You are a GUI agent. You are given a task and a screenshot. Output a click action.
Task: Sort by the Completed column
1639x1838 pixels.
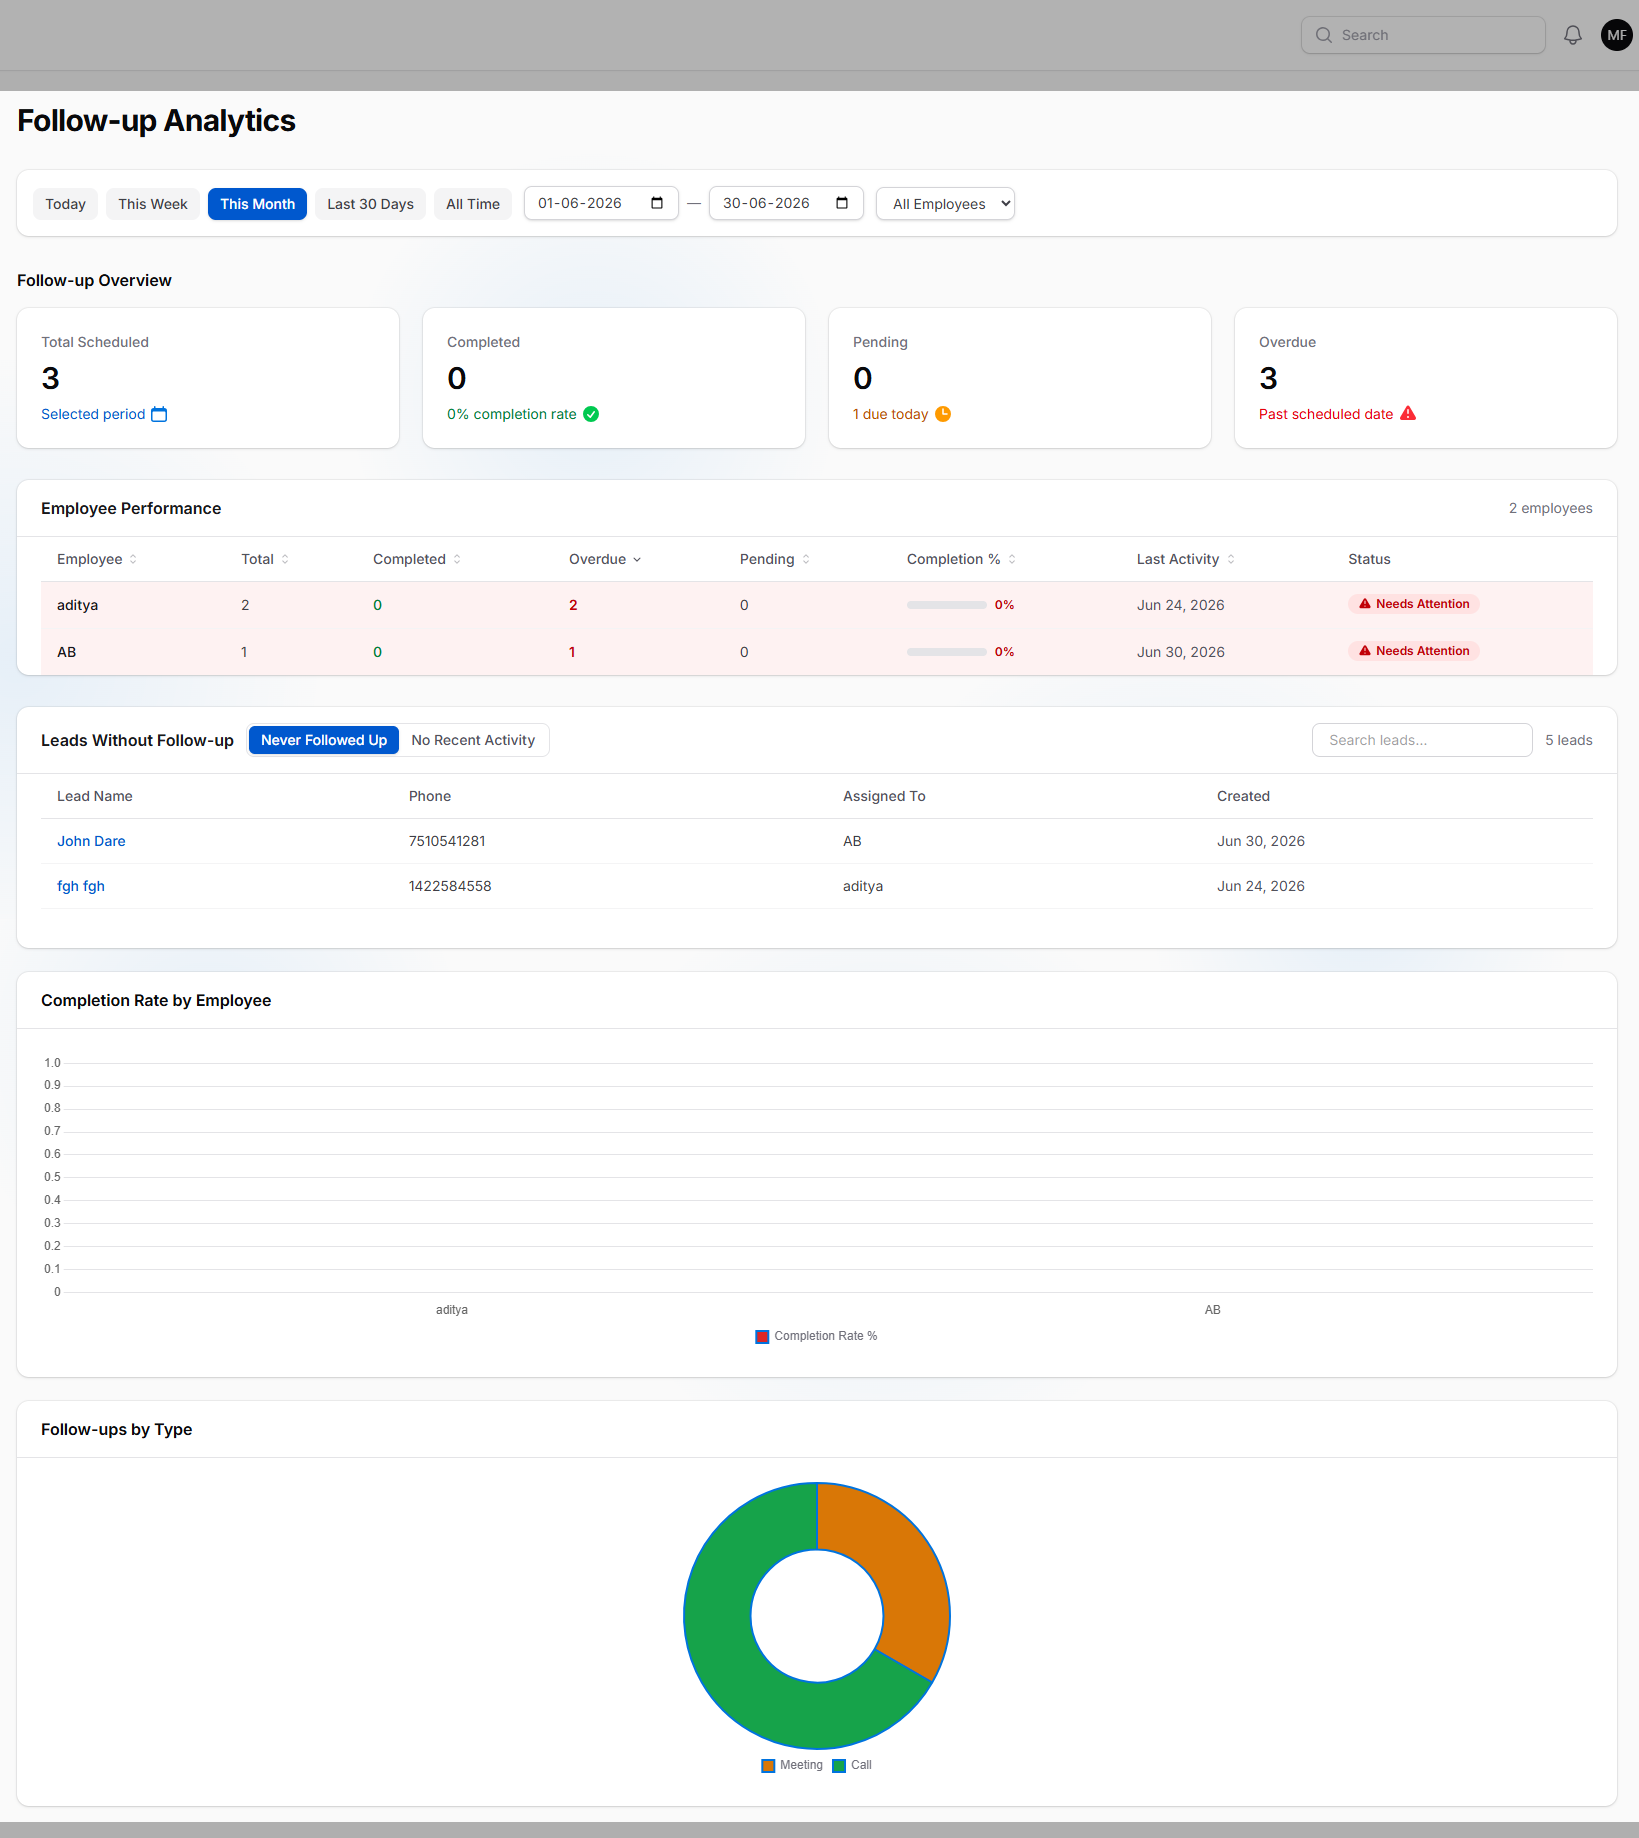pyautogui.click(x=417, y=559)
